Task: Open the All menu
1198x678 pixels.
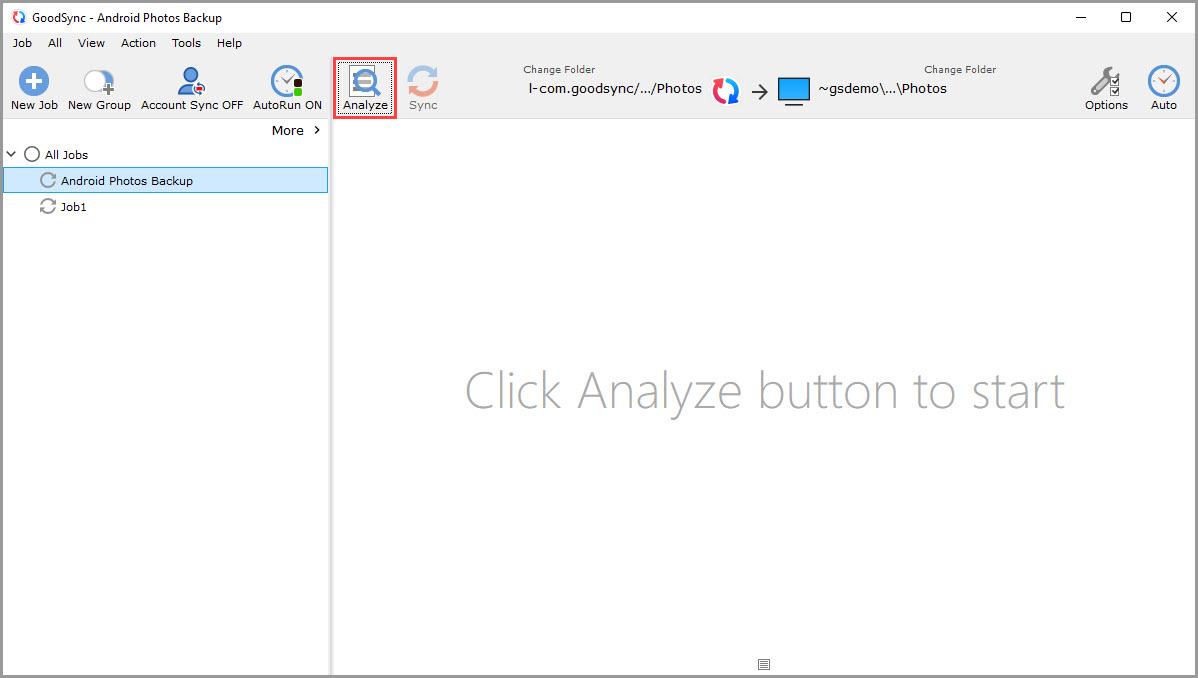Action: point(55,43)
